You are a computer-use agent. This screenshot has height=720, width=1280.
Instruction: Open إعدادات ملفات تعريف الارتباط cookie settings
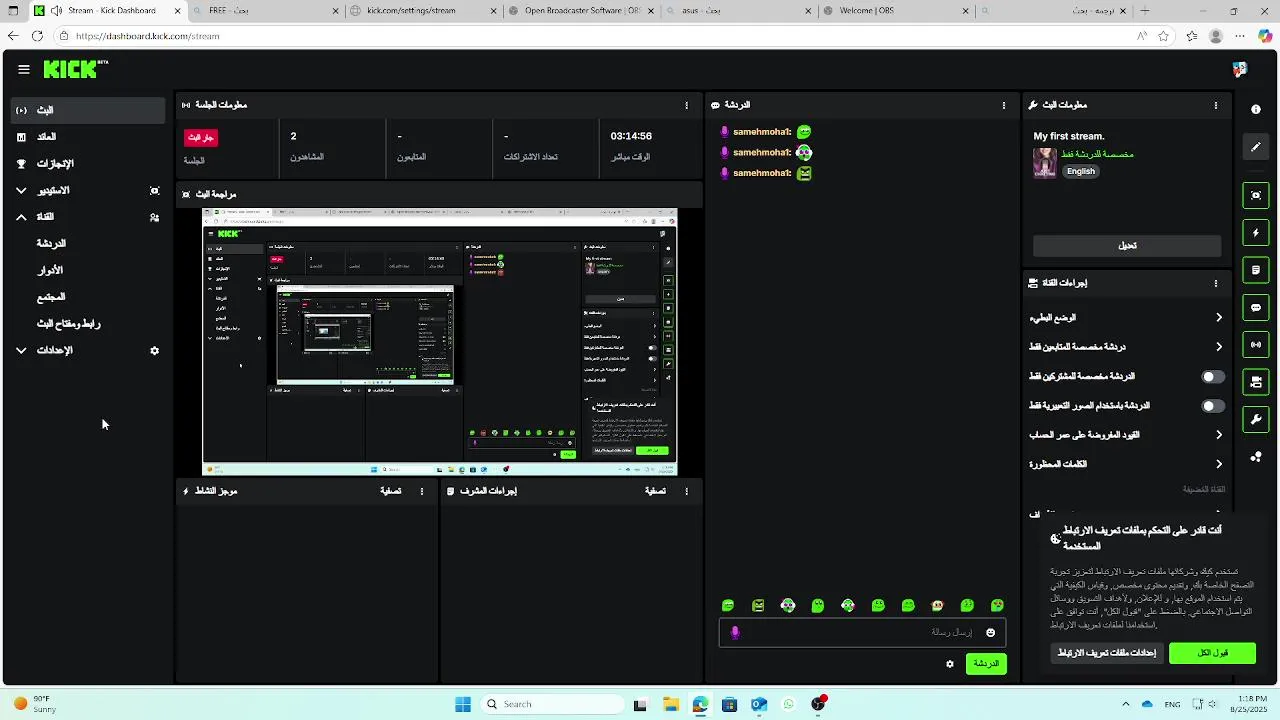(x=1107, y=653)
